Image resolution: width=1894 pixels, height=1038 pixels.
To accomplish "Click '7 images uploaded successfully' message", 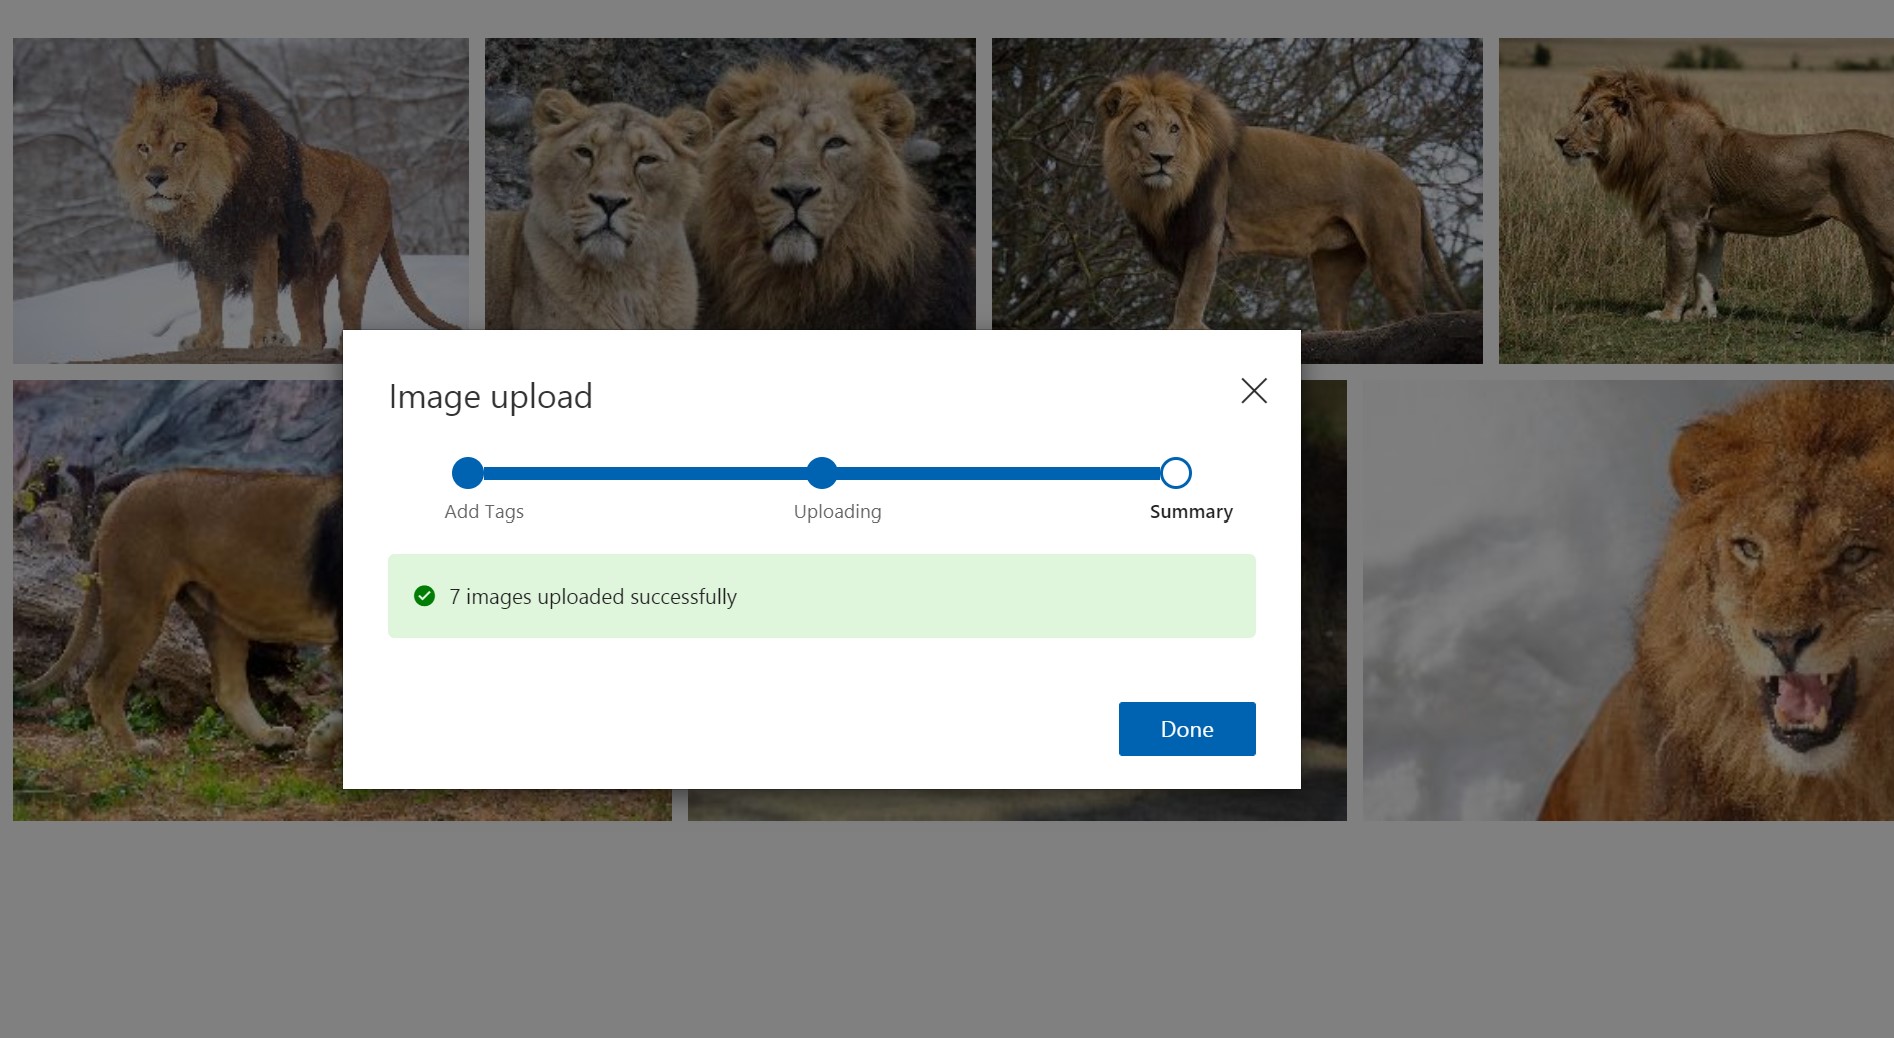I will [593, 597].
